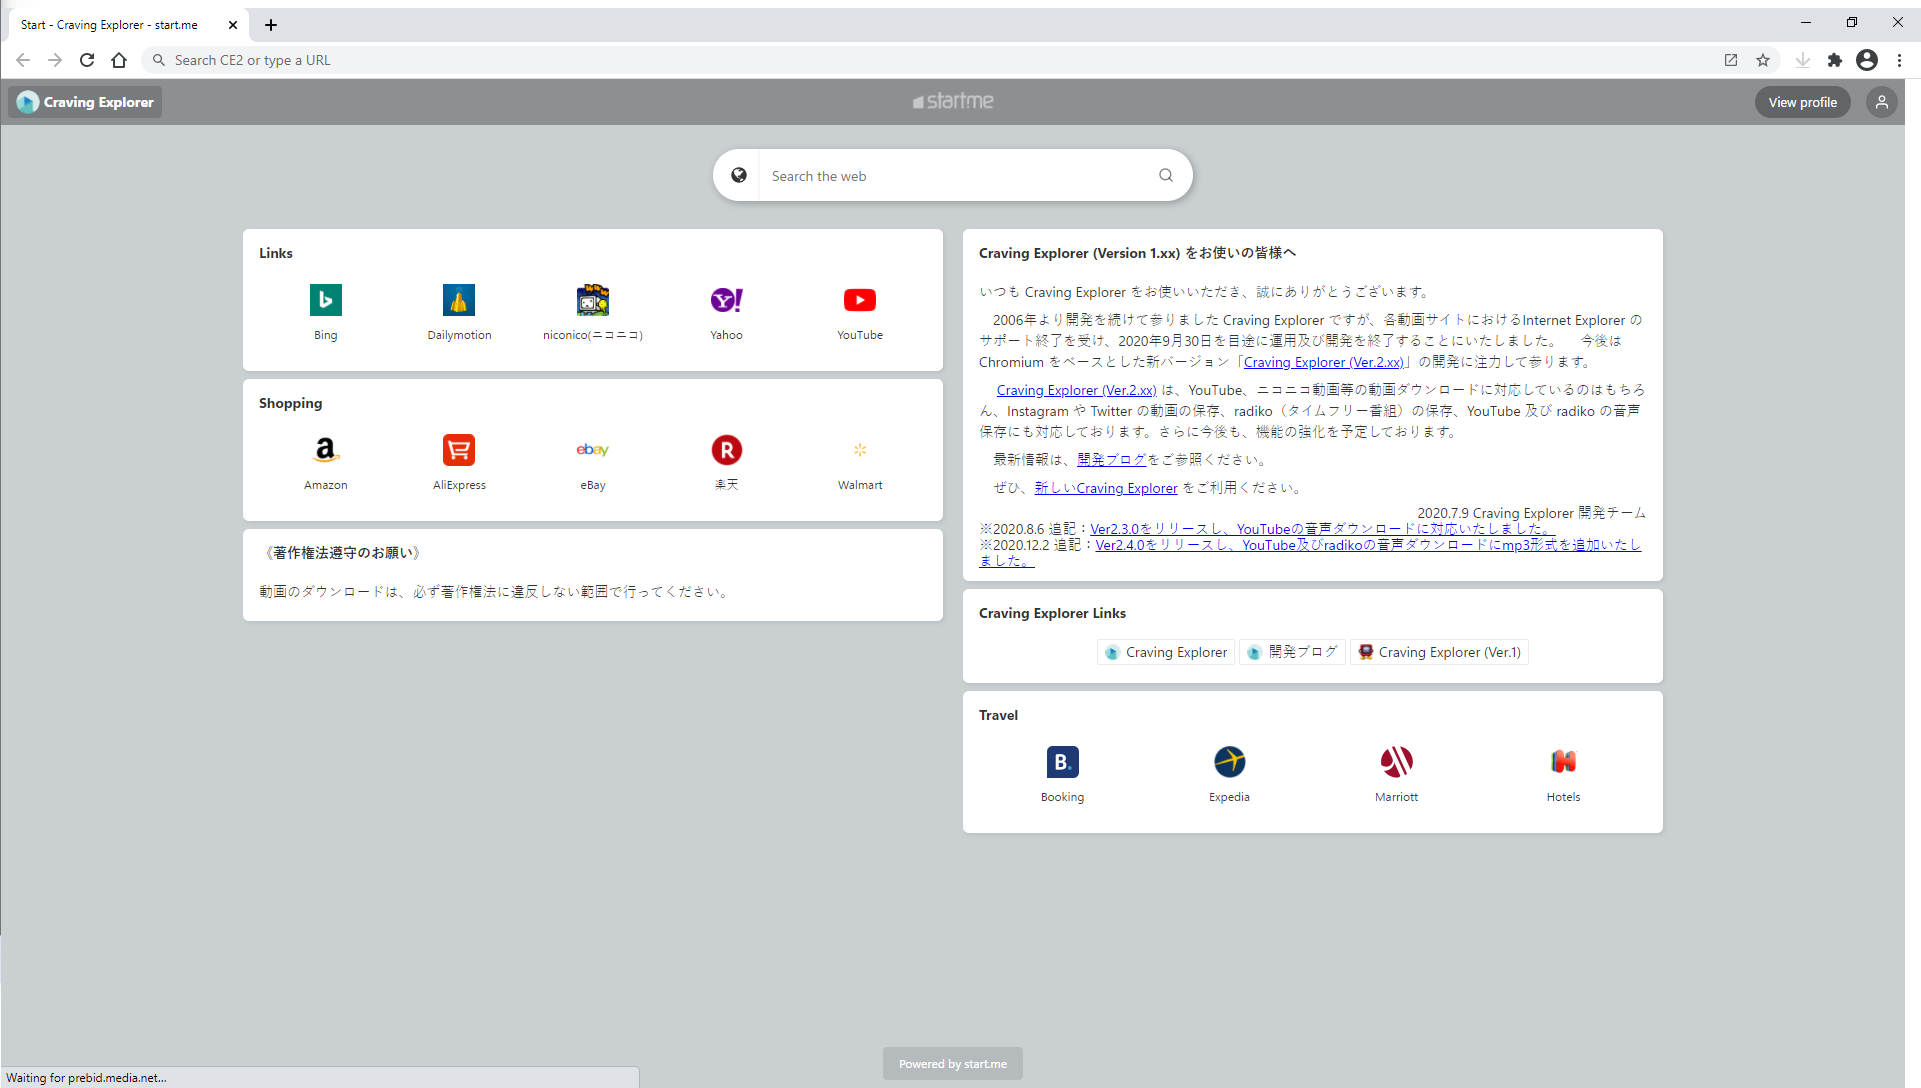Screen dimensions: 1921x1088
Task: Open the browser profile avatar
Action: (x=1867, y=60)
